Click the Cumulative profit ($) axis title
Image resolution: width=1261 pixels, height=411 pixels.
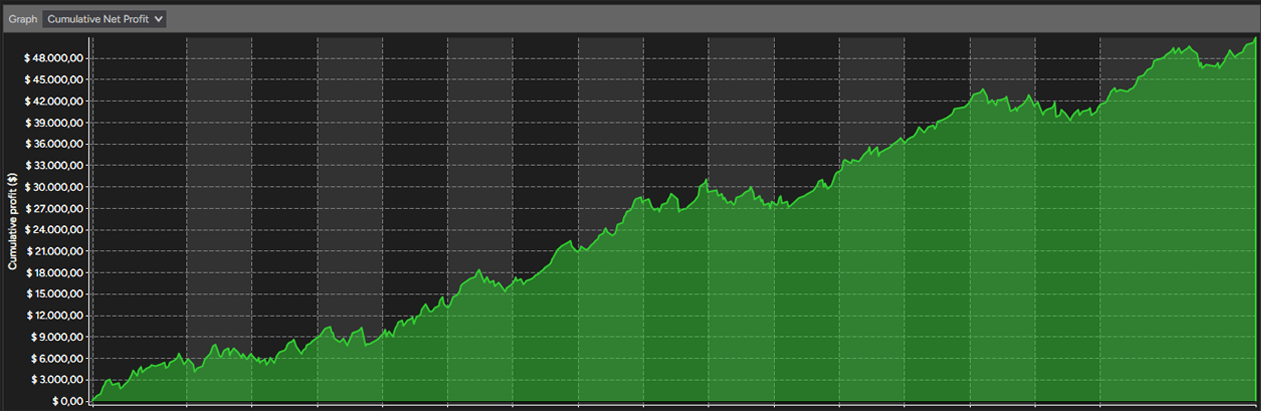click(12, 222)
